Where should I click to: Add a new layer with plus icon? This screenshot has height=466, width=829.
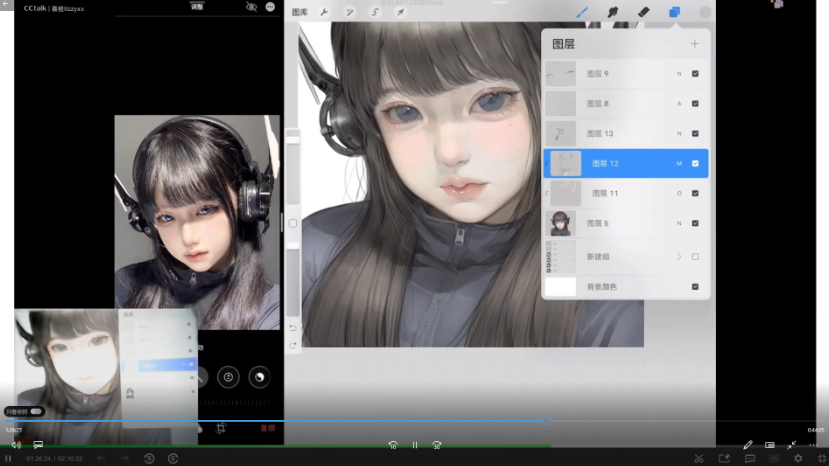[x=695, y=44]
